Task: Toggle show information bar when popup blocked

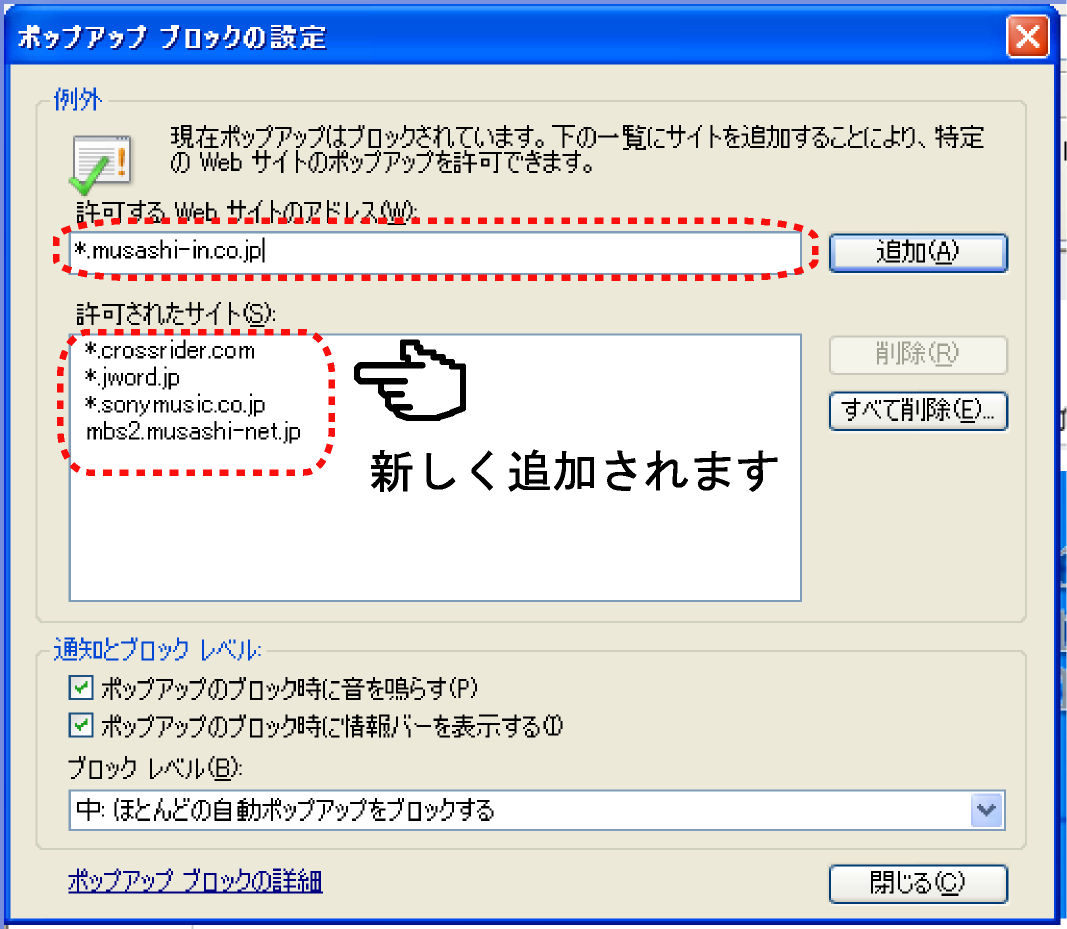Action: (x=81, y=726)
